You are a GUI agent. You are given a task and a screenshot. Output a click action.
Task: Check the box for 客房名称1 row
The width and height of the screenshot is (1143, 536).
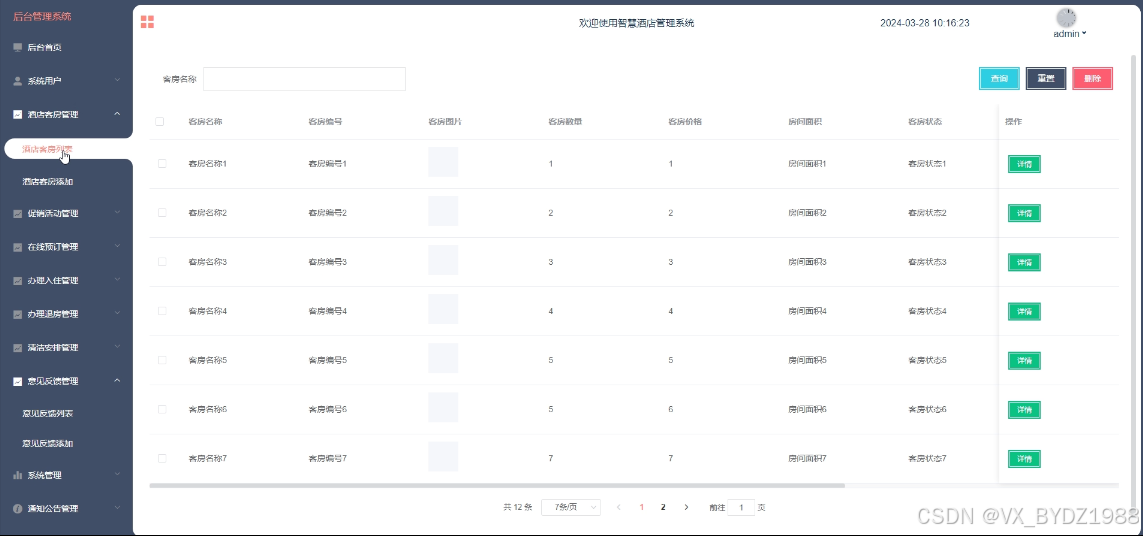(162, 163)
